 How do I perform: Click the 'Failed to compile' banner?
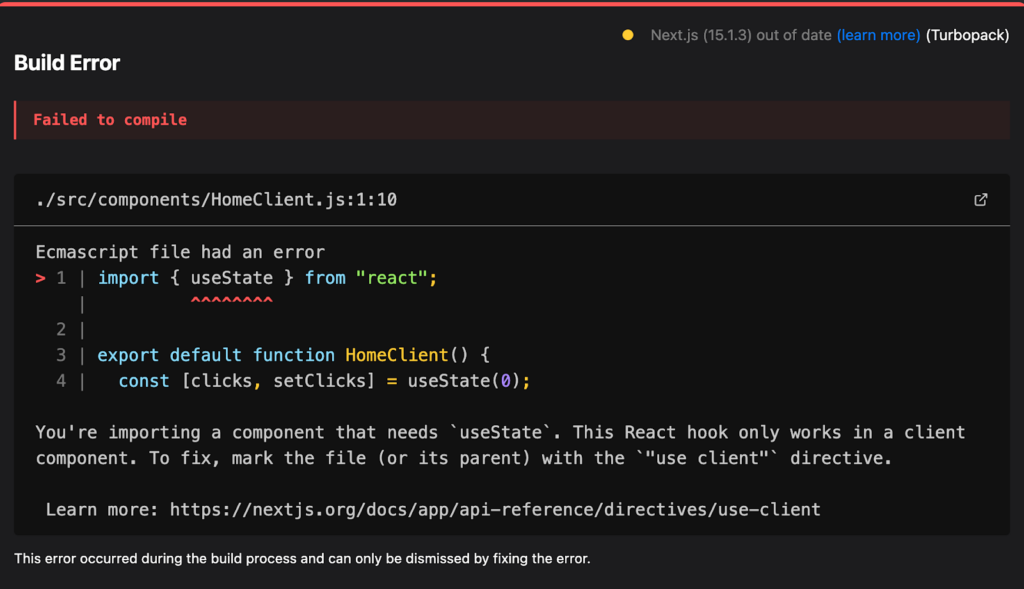tap(512, 120)
